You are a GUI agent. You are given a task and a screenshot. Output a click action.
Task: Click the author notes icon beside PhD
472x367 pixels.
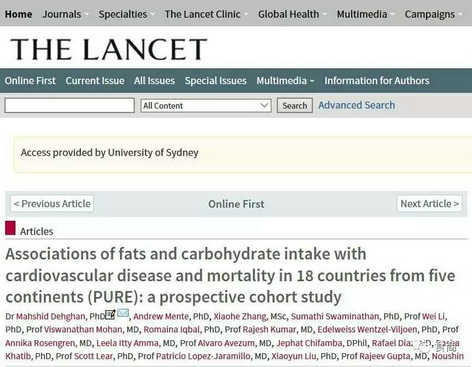point(110,314)
